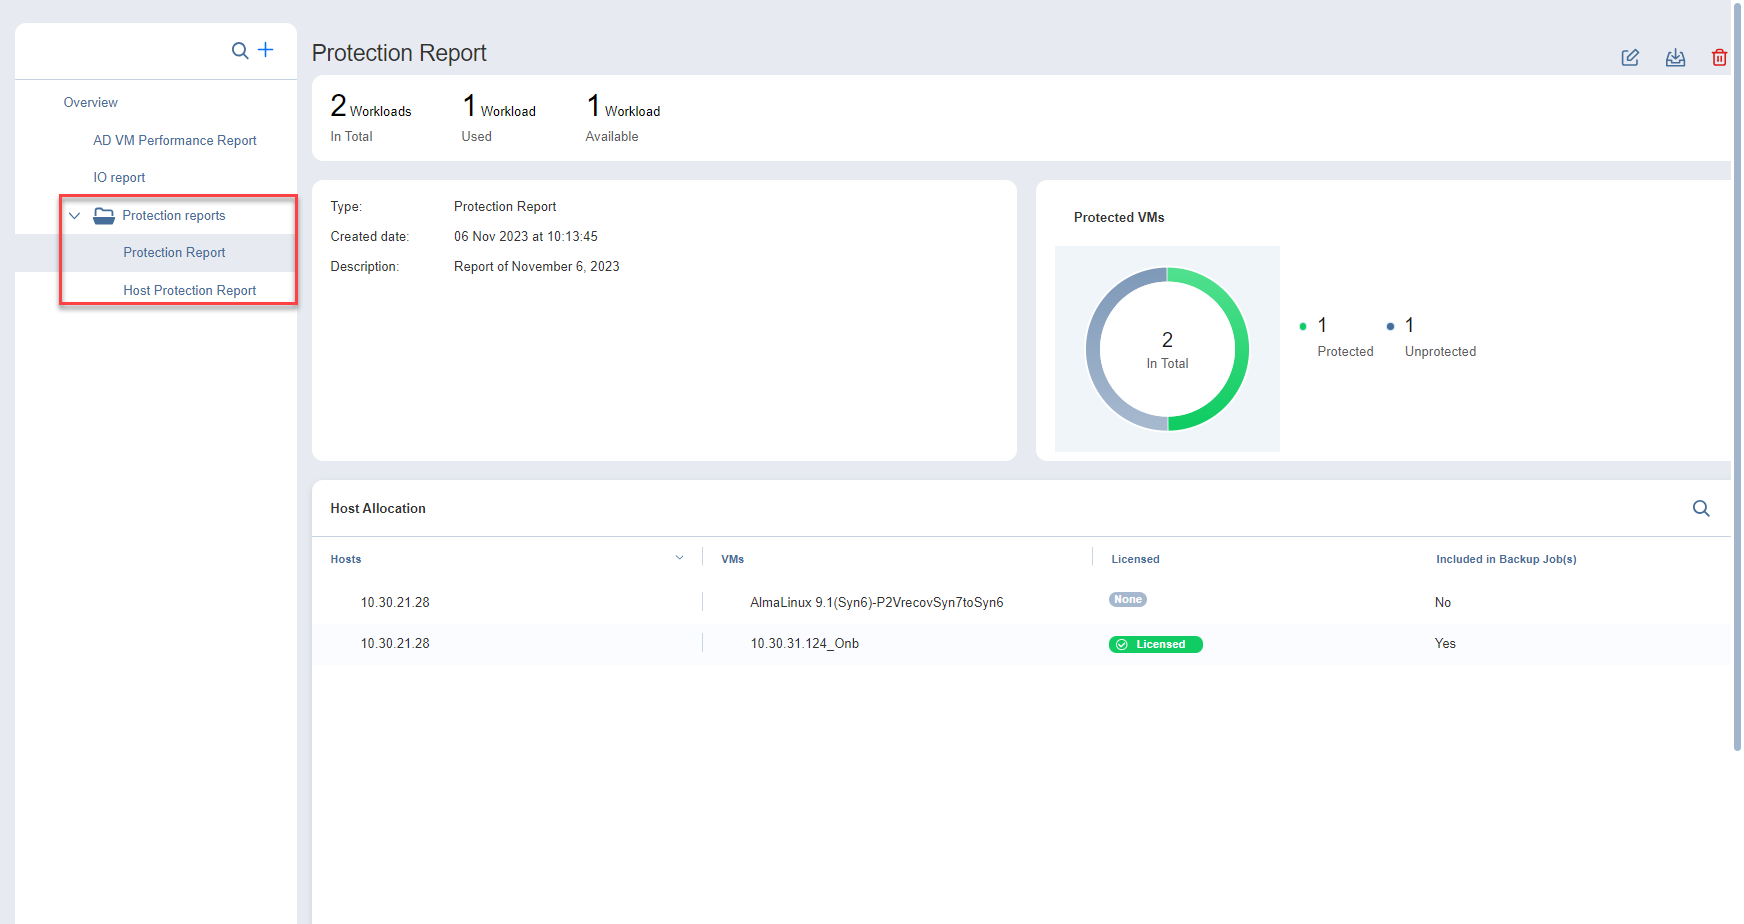Click the search icon in sidebar
1744x924 pixels.
(x=240, y=50)
